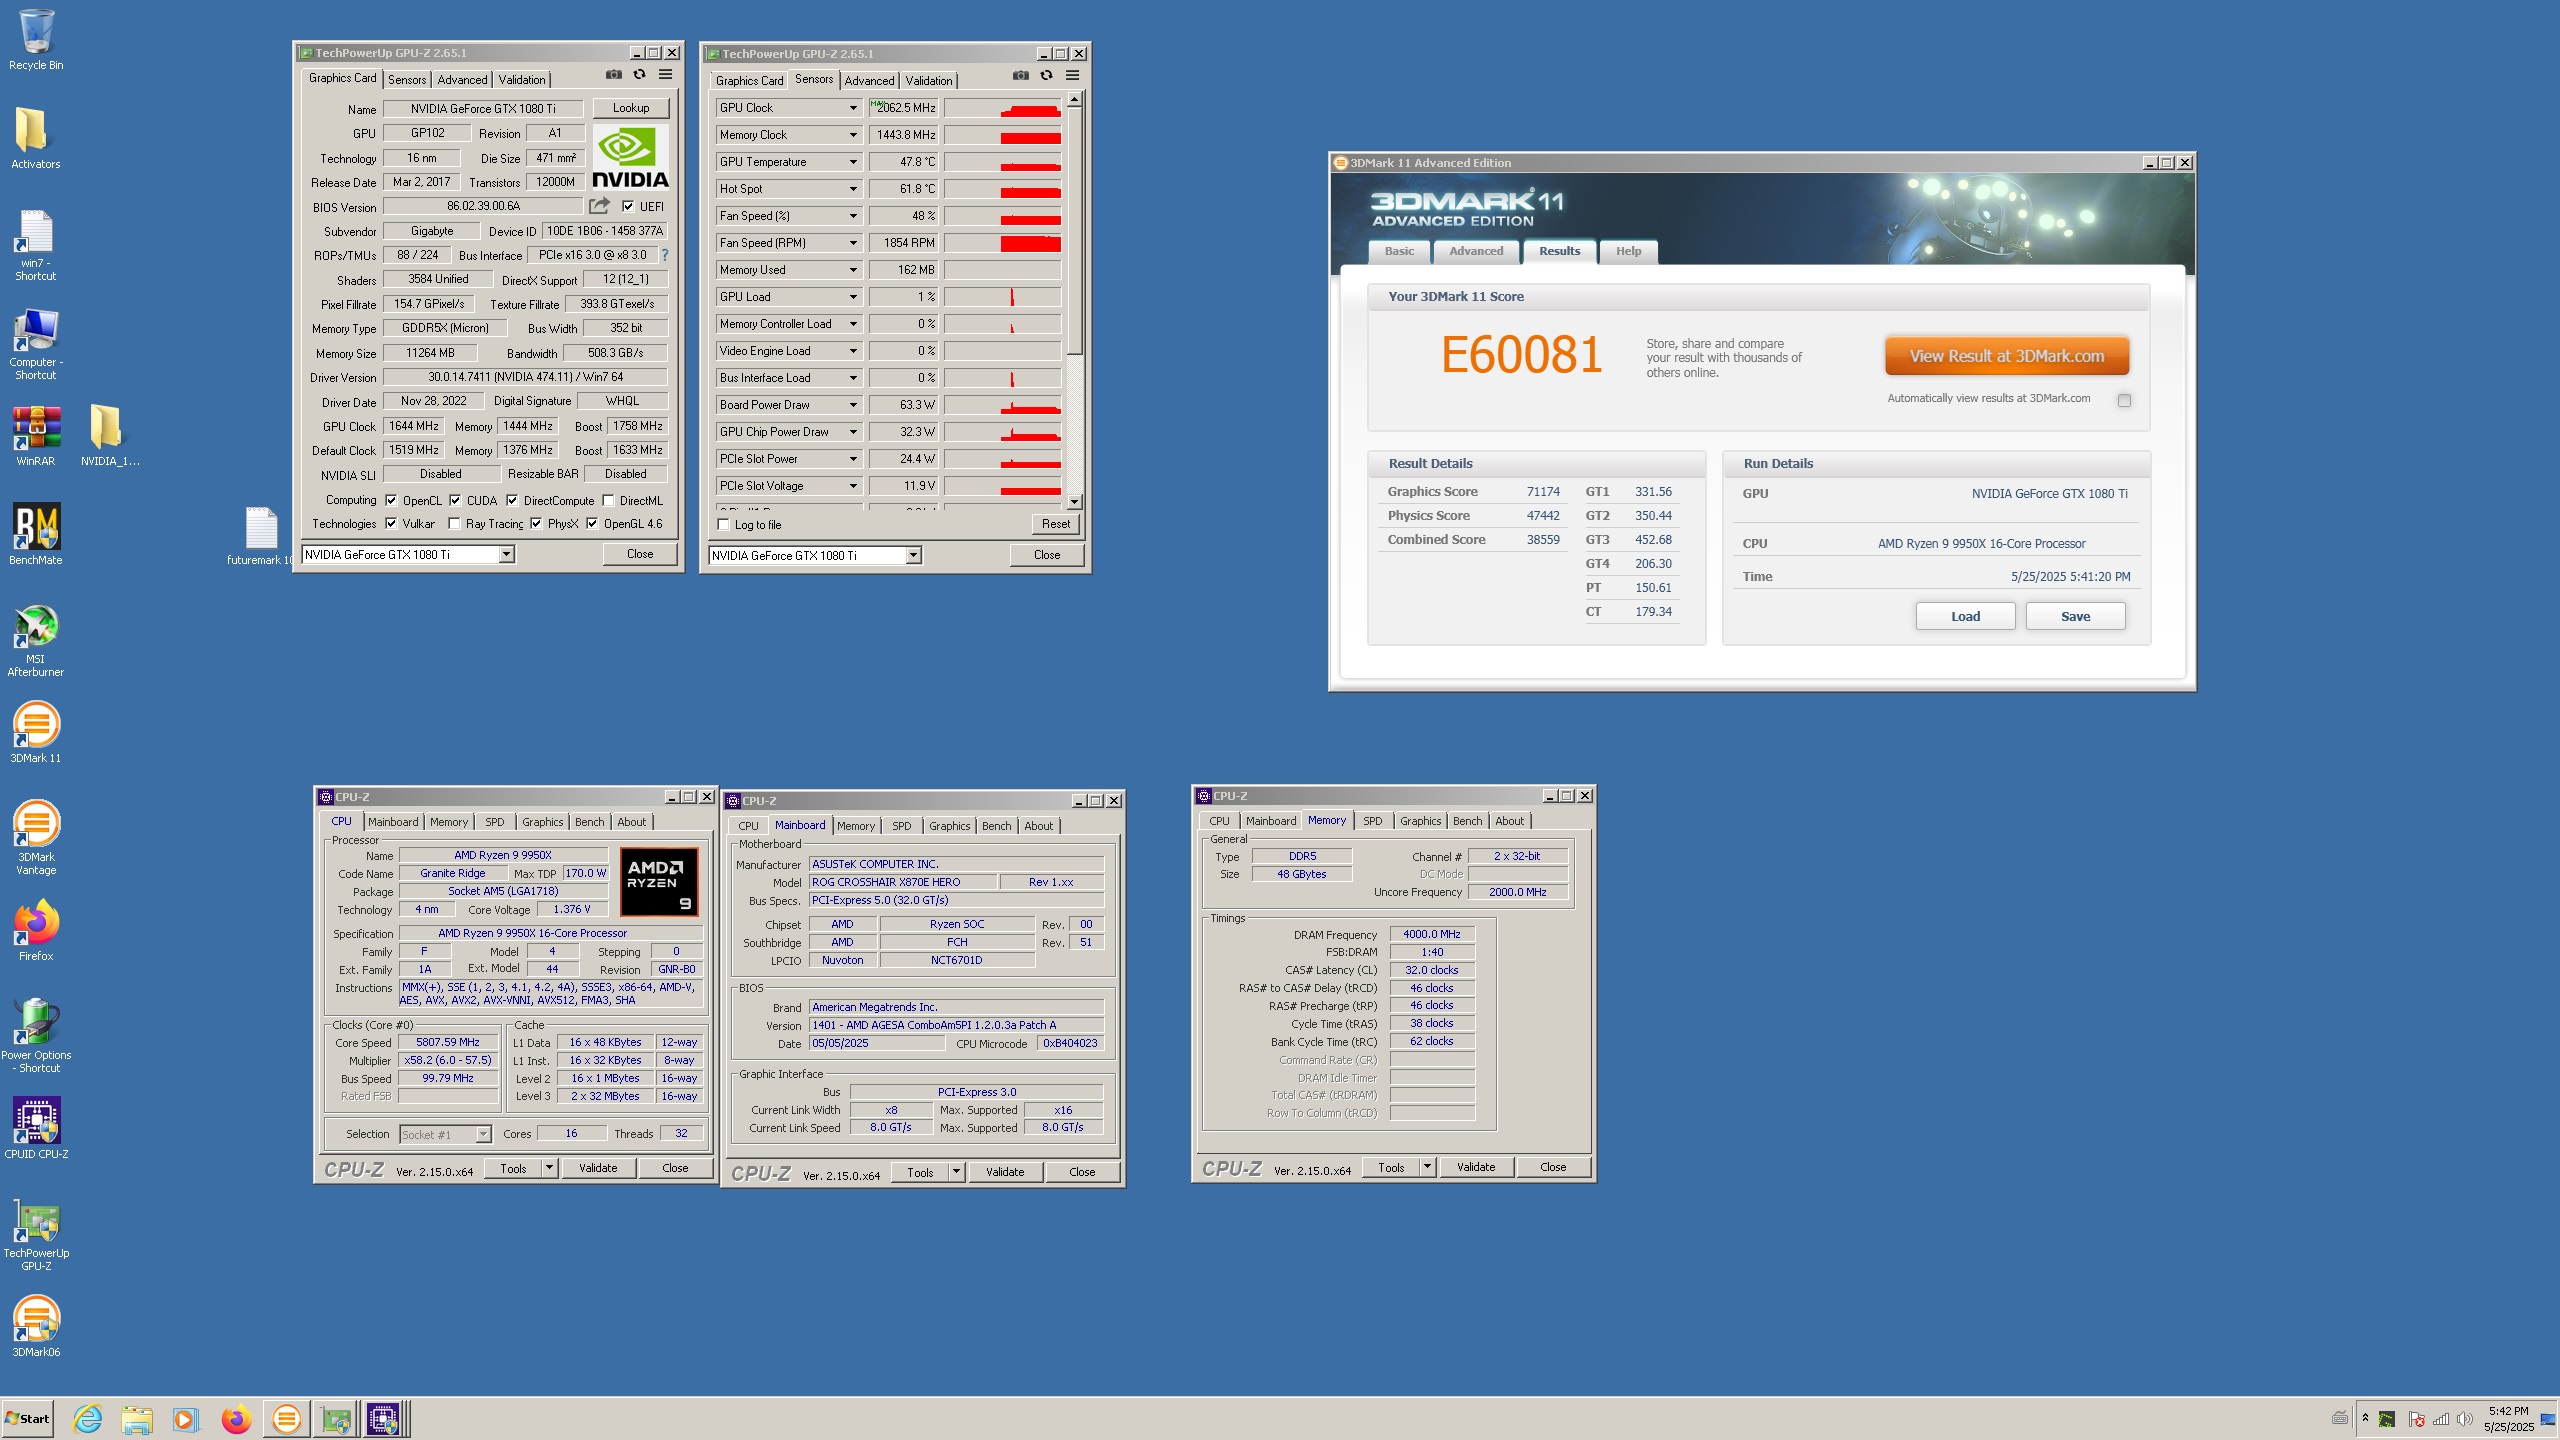Open the Socket #1 selection dropdown
The image size is (2560, 1440).
point(483,1134)
